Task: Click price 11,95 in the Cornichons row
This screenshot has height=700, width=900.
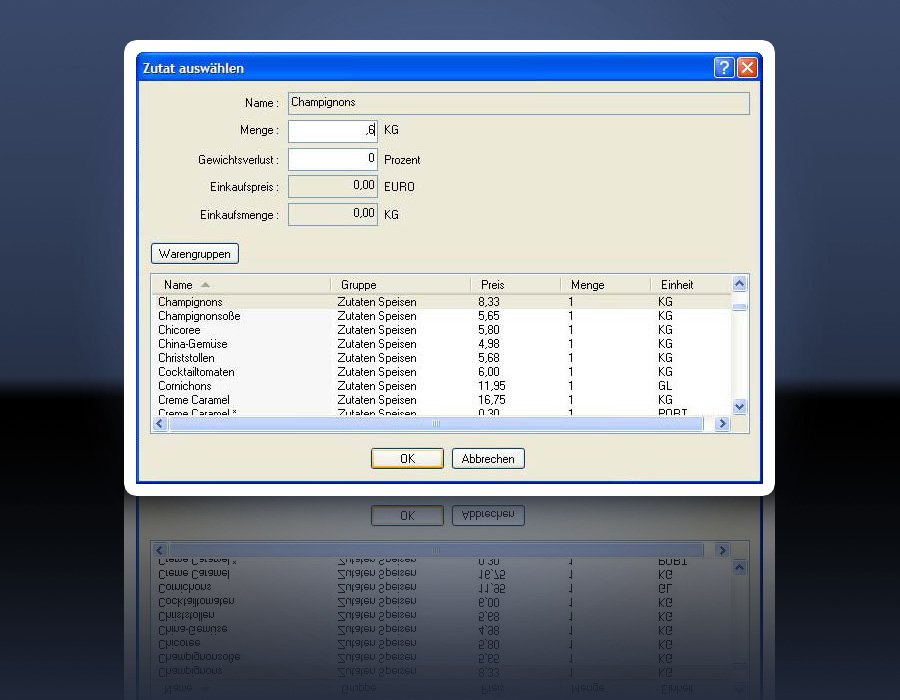Action: coord(491,386)
